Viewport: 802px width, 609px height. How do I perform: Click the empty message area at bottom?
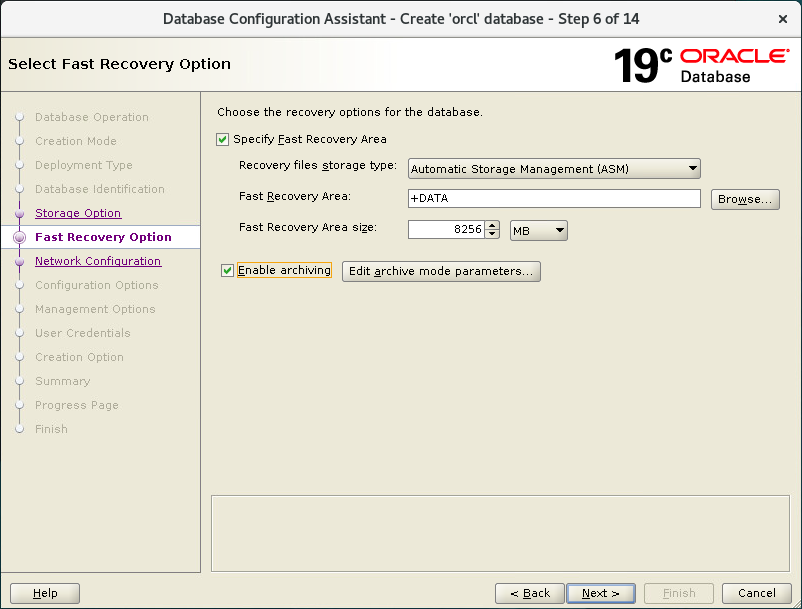point(500,533)
